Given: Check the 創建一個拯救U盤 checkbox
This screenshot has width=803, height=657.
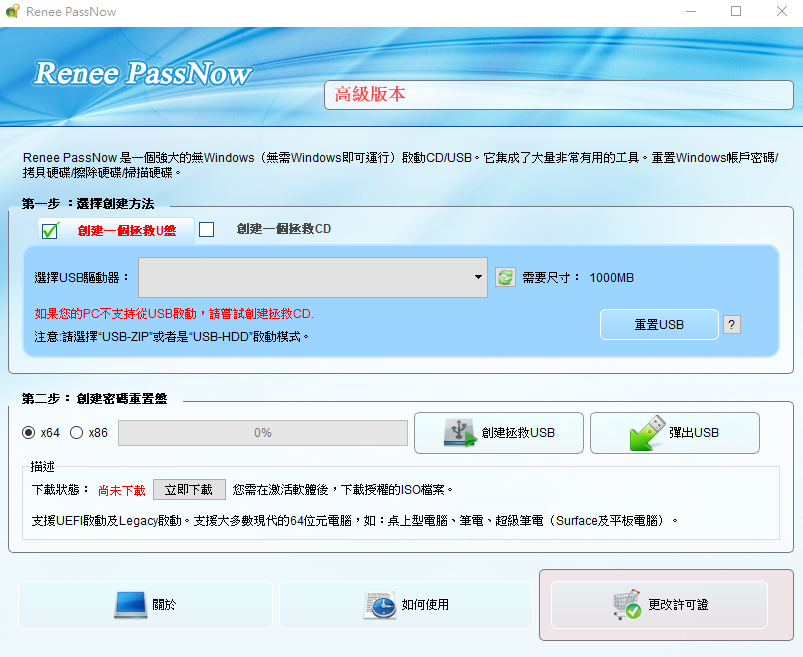Looking at the screenshot, I should (50, 230).
